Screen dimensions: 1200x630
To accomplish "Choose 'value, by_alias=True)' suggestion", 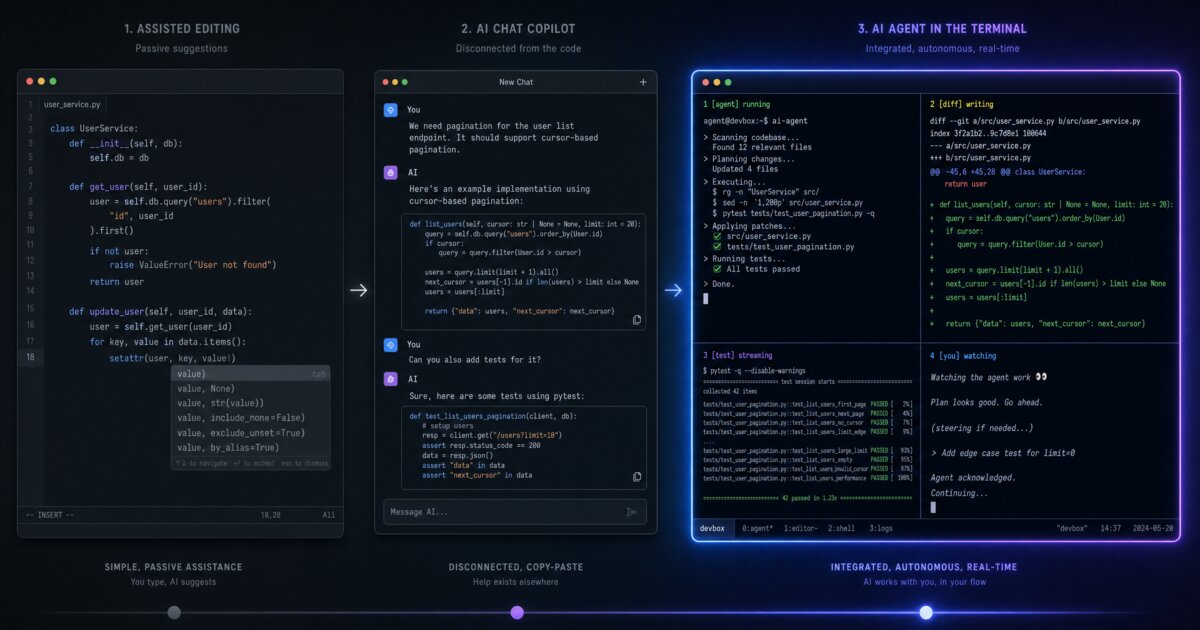I will (250, 447).
